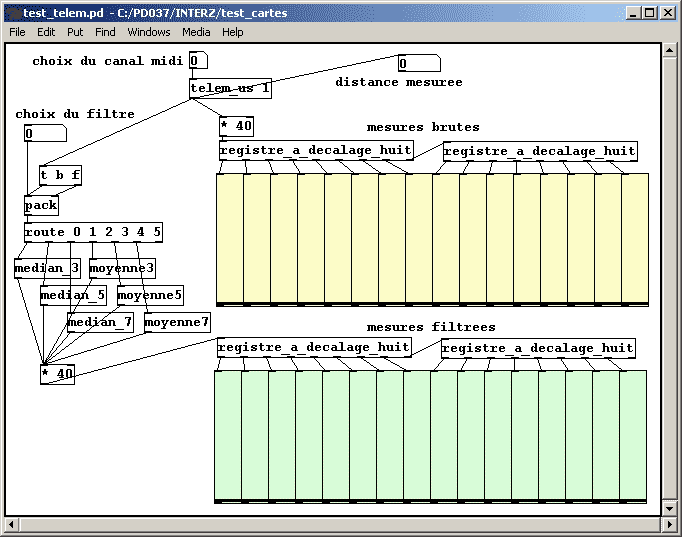Screen dimensions: 682x537
Task: Click the last green slider in mesures filtrees
Action: click(633, 436)
